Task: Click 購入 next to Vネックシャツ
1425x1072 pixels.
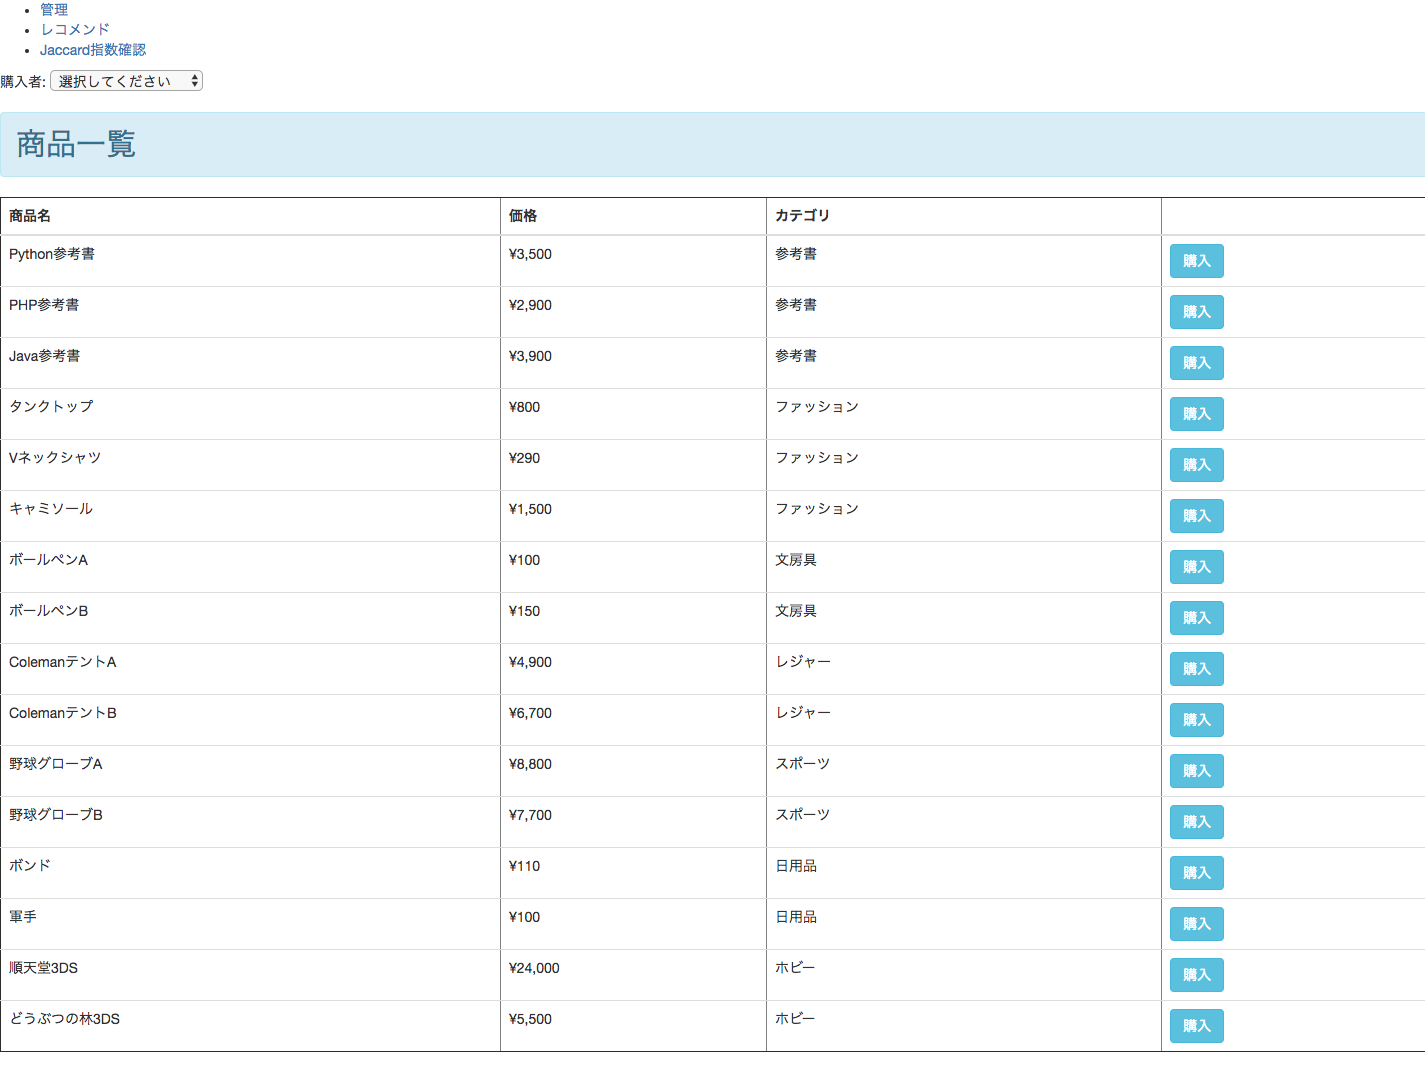Action: click(1196, 465)
